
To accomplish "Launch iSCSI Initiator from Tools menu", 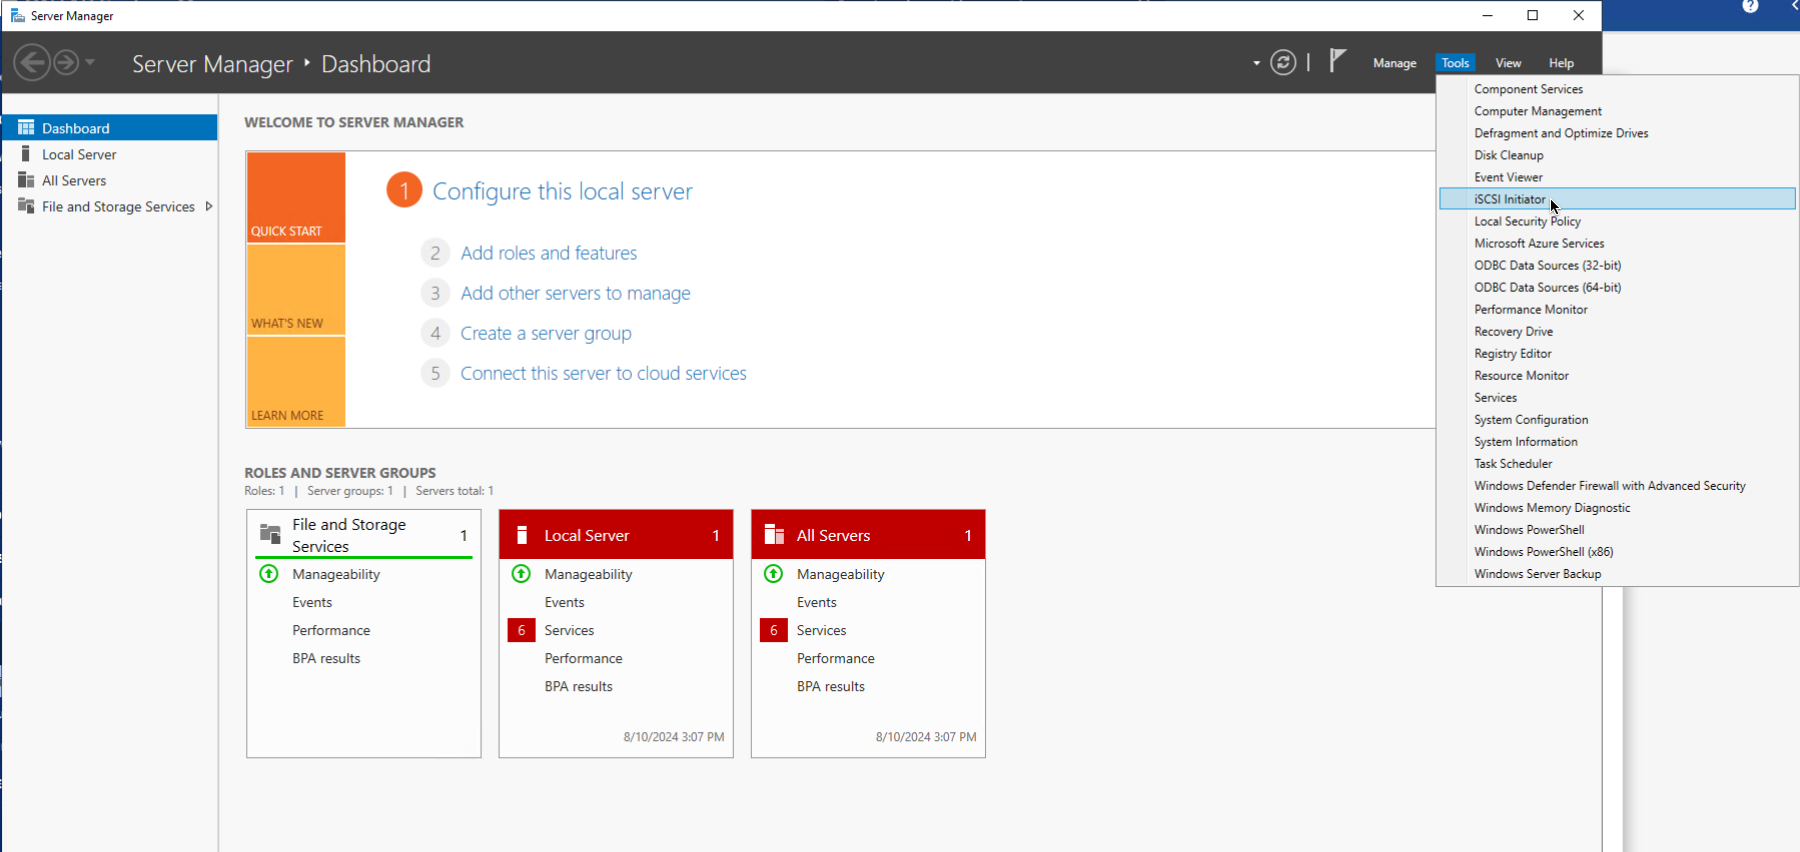I will coord(1617,199).
